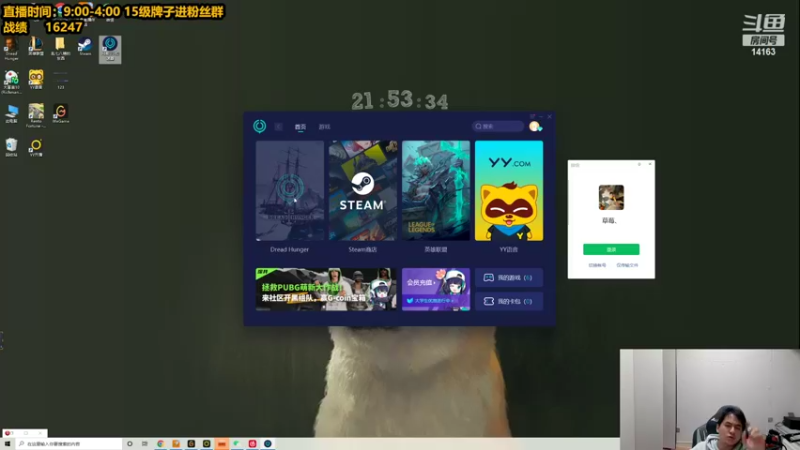Select the Dread Hunger game card
This screenshot has width=800, height=450.
pyautogui.click(x=290, y=191)
